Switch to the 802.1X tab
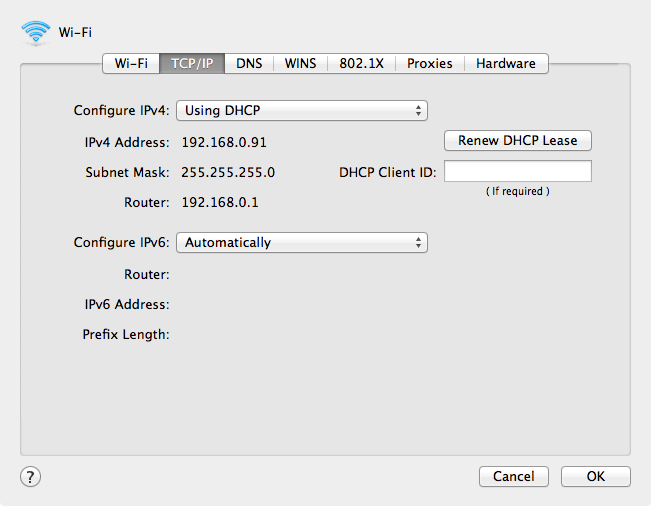Screen dimensions: 651x506 [x=361, y=64]
